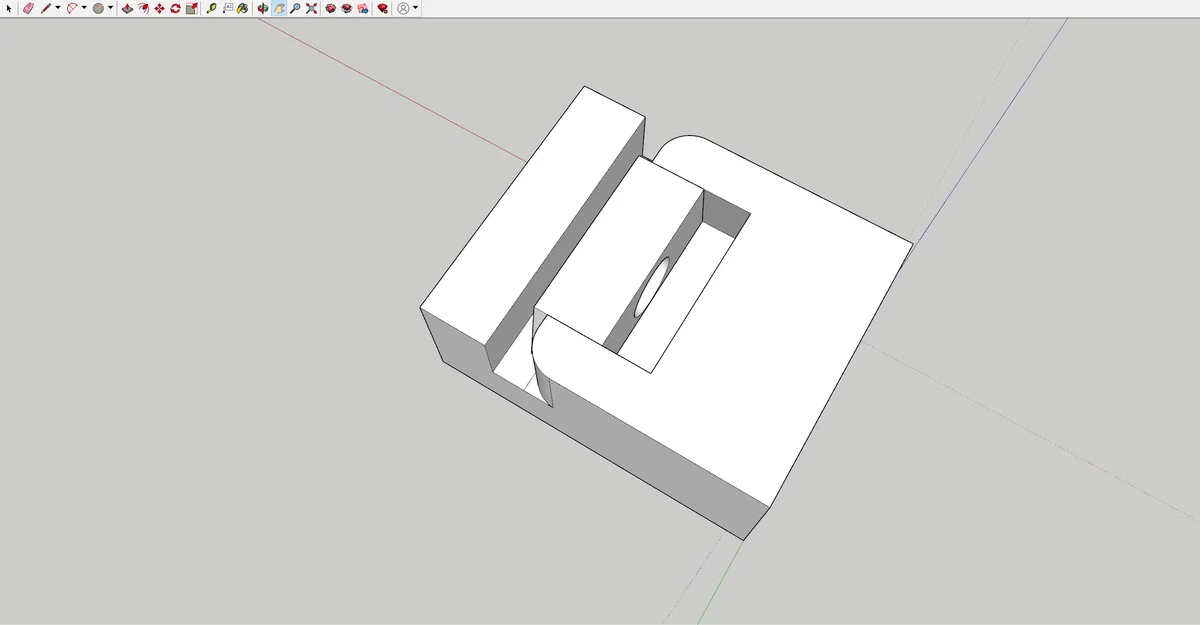Image resolution: width=1200 pixels, height=625 pixels.
Task: Click the circular hole in the model
Action: pyautogui.click(x=652, y=286)
